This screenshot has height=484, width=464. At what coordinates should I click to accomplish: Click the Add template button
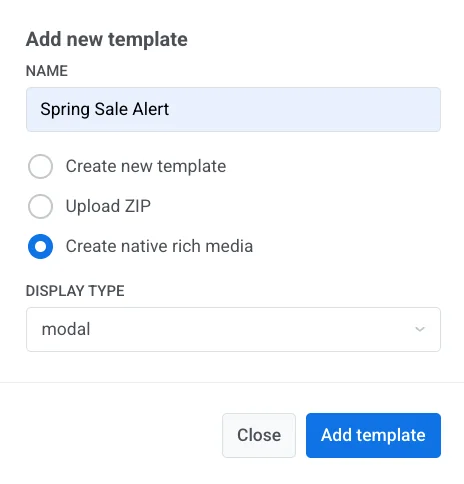tap(373, 435)
